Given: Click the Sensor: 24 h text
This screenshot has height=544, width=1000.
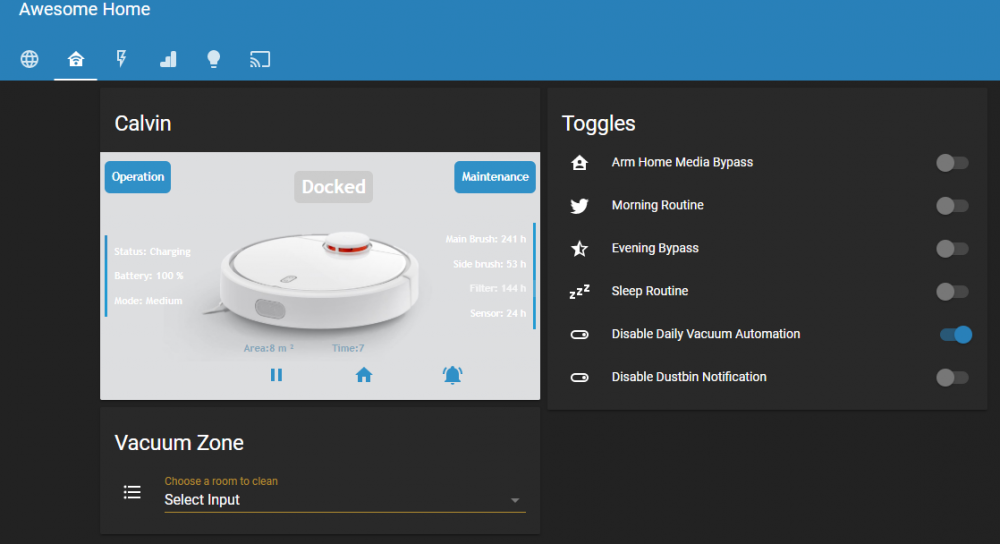Looking at the screenshot, I should tap(498, 313).
